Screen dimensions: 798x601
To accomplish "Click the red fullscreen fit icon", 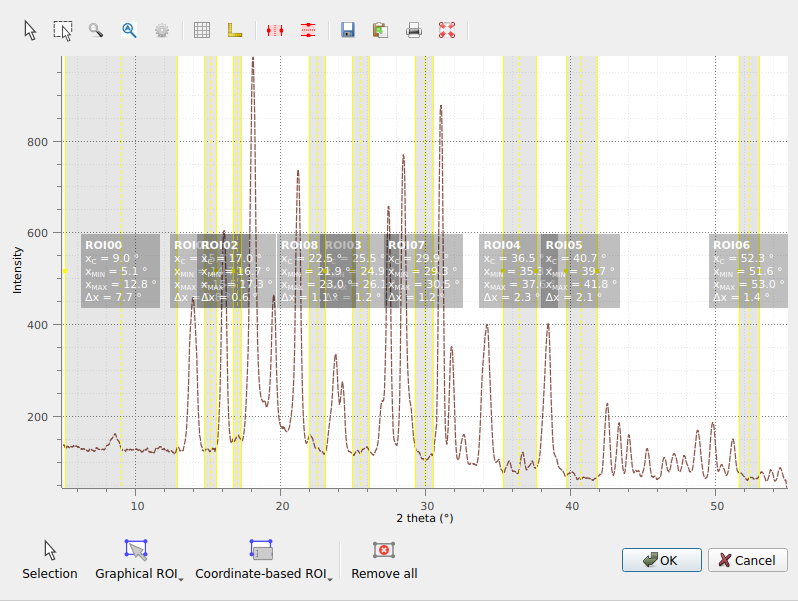I will tap(447, 30).
